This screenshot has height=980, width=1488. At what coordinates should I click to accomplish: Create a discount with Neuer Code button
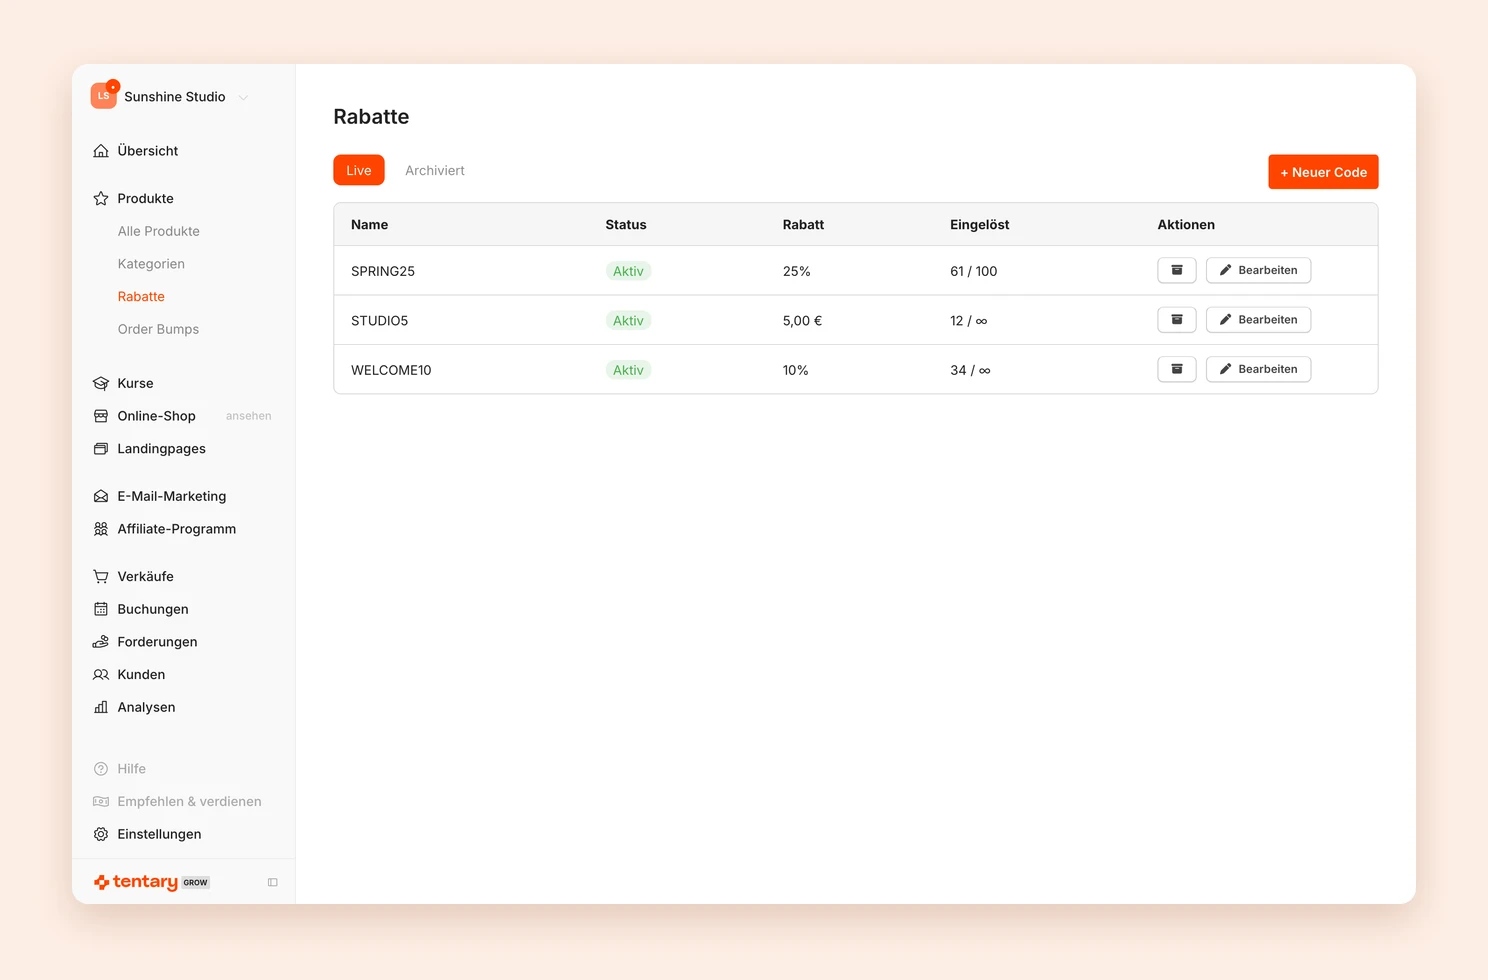coord(1323,172)
